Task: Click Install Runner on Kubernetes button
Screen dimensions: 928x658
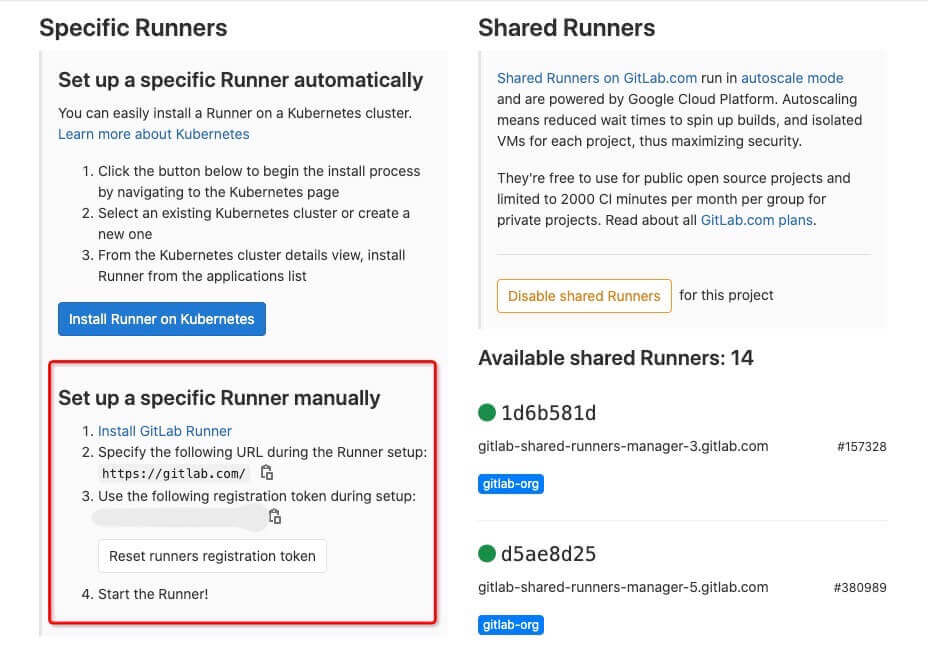Action: click(162, 319)
